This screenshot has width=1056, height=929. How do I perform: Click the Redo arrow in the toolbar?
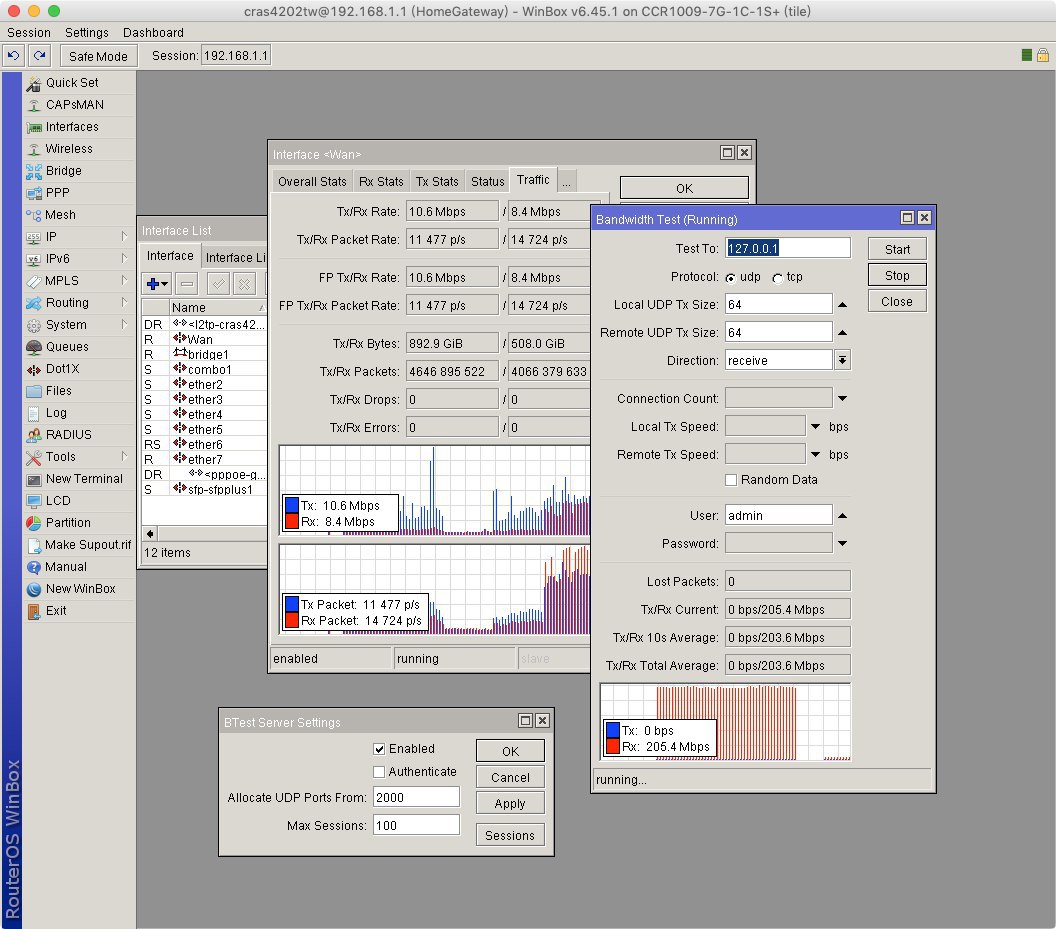40,56
